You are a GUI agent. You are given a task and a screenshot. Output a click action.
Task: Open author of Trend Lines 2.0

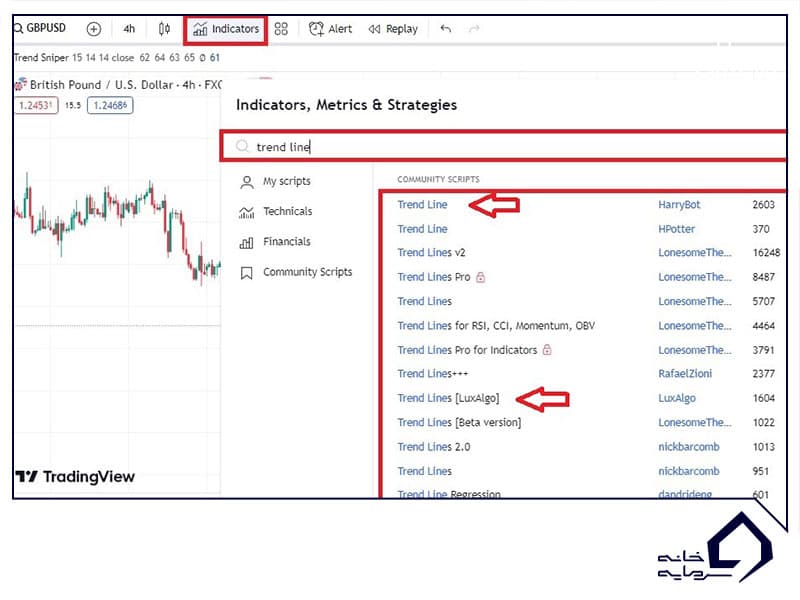(x=689, y=447)
